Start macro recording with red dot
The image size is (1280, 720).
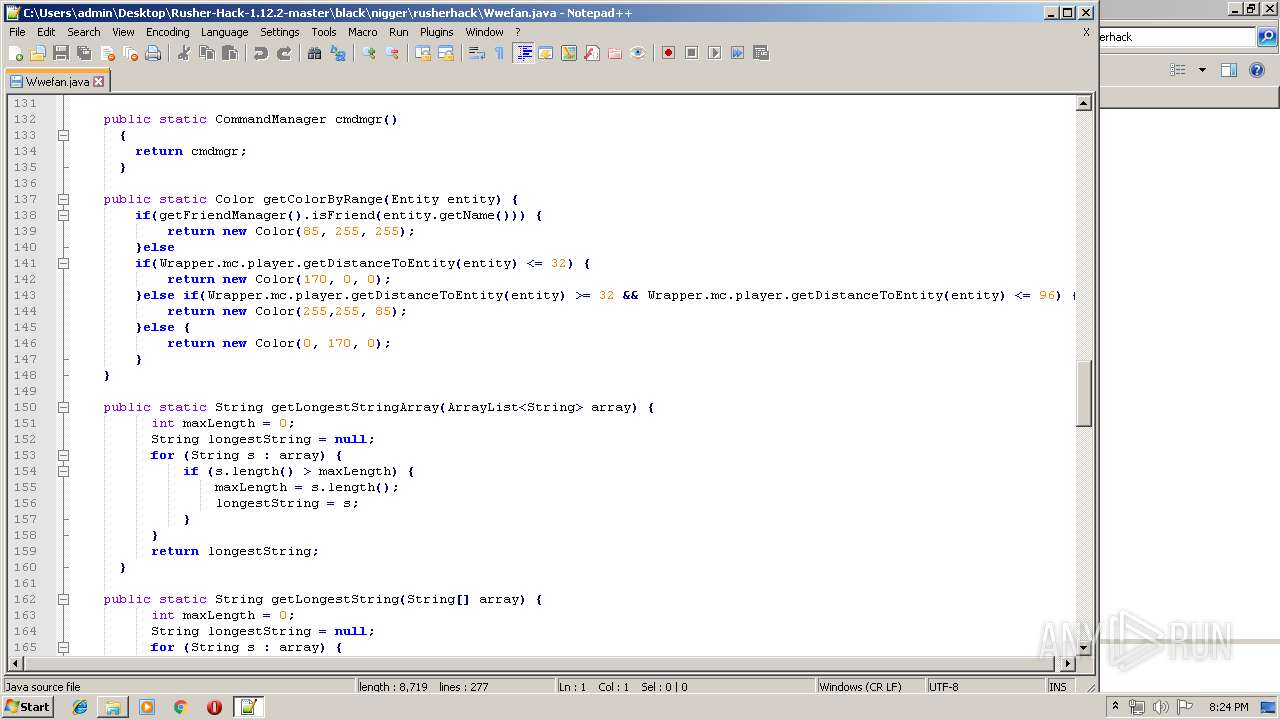668,53
